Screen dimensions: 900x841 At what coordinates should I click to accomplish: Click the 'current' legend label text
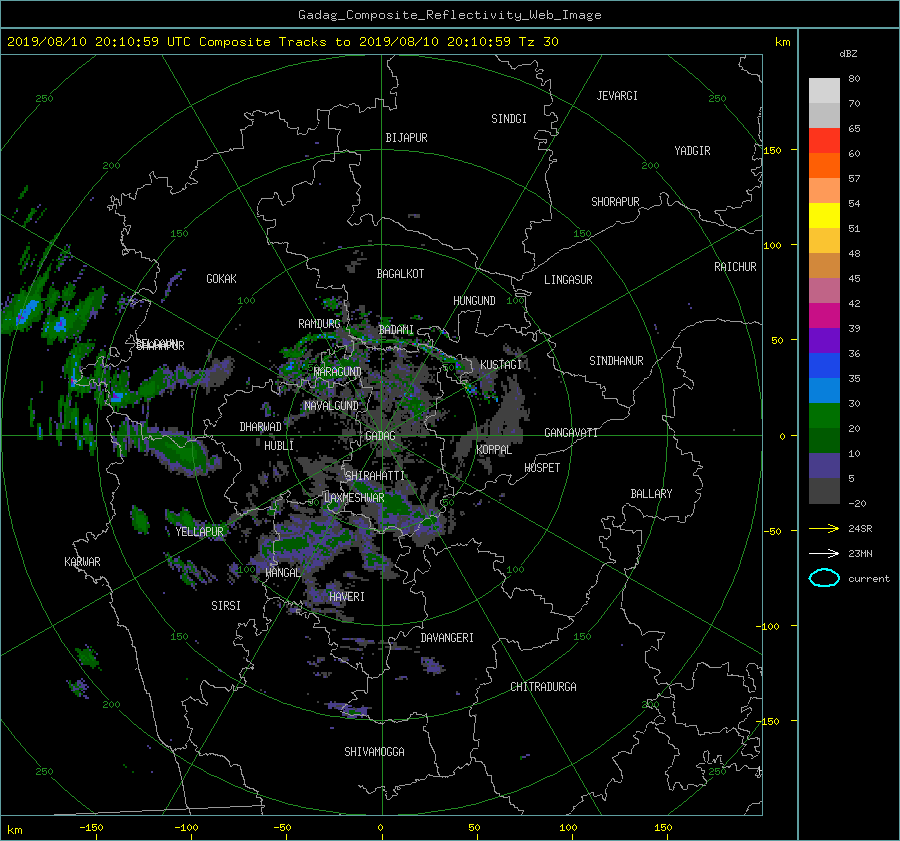tap(868, 579)
